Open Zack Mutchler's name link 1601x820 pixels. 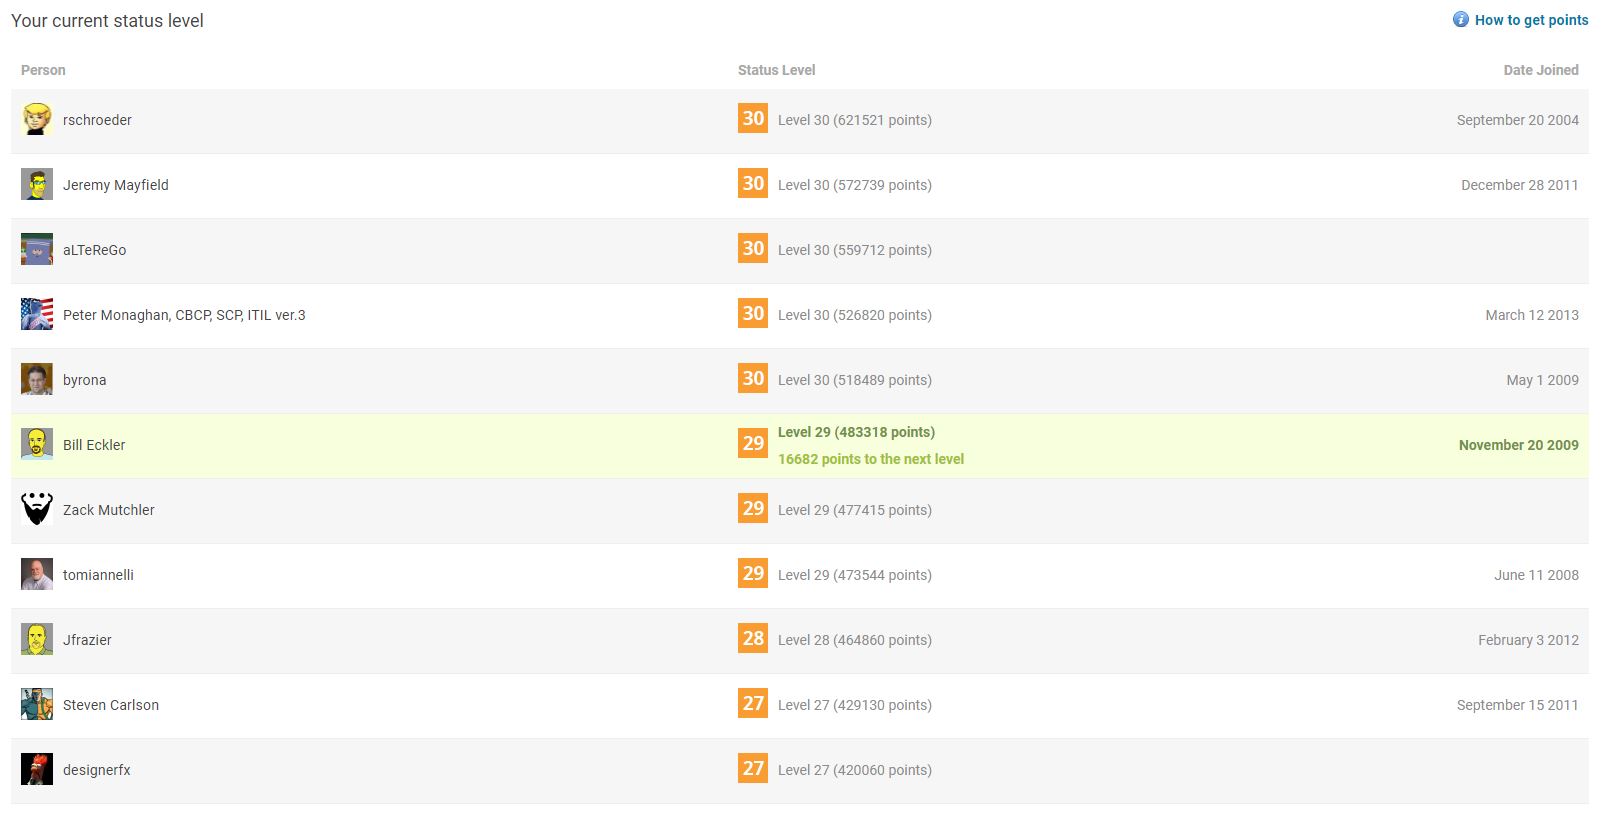109,510
